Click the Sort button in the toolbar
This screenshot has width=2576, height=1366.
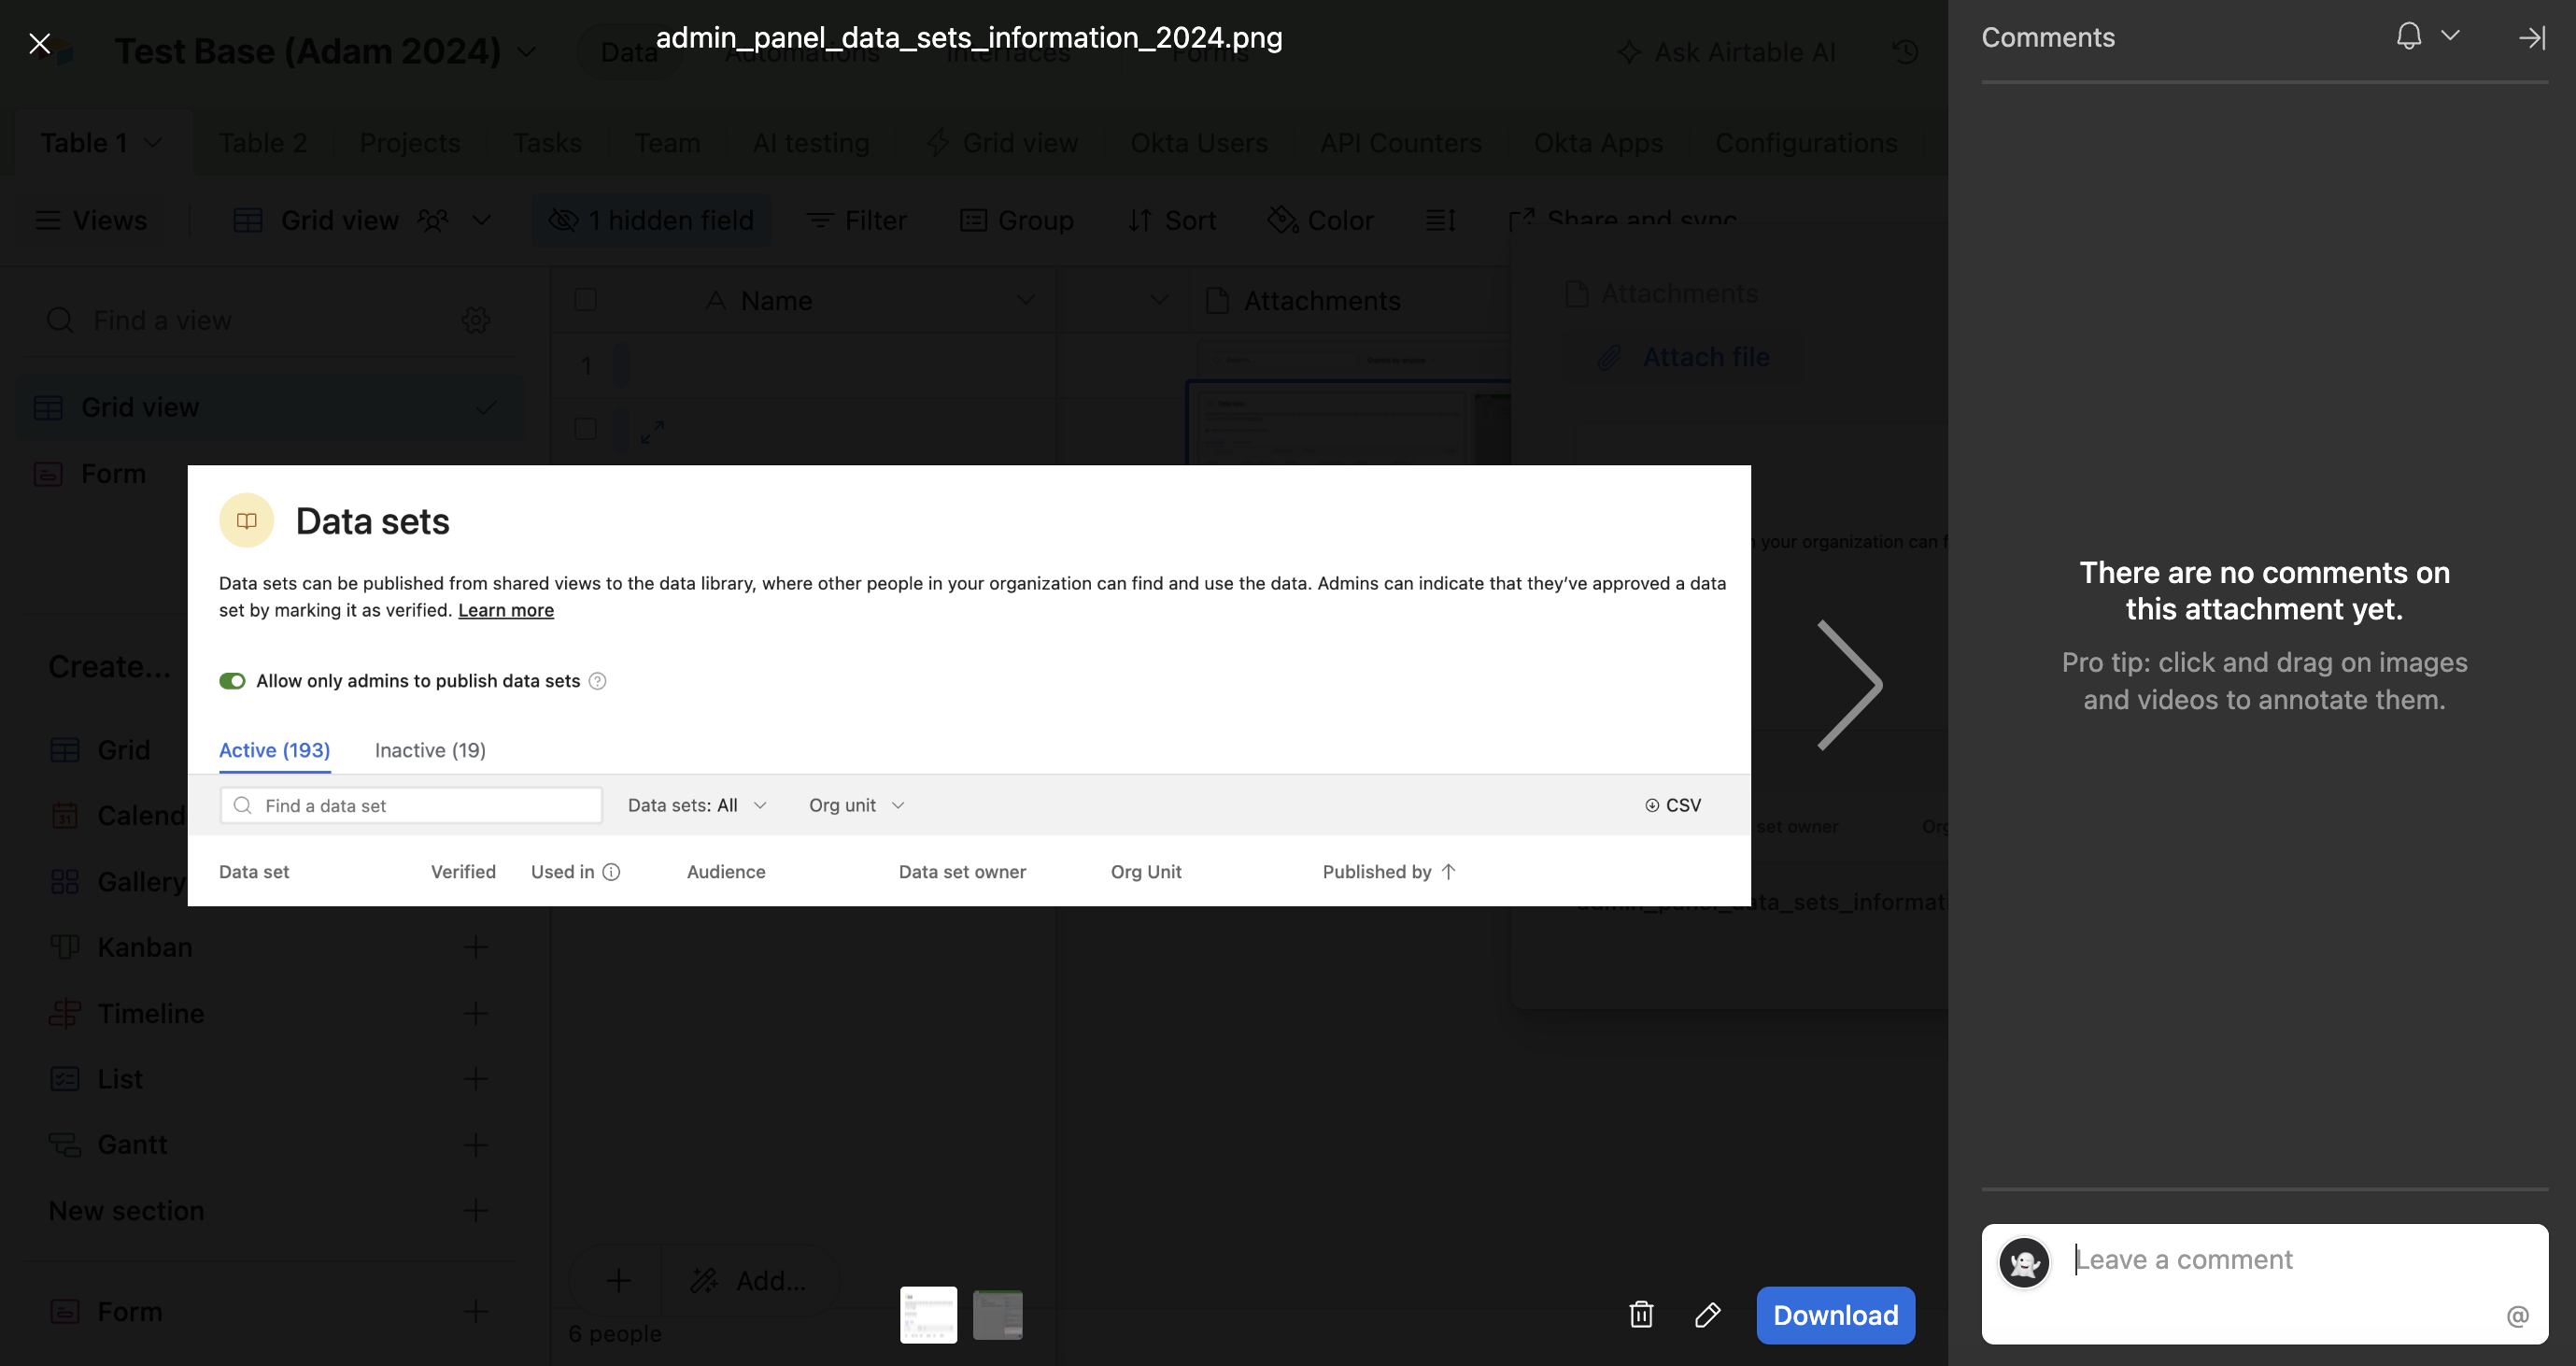tap(1172, 220)
